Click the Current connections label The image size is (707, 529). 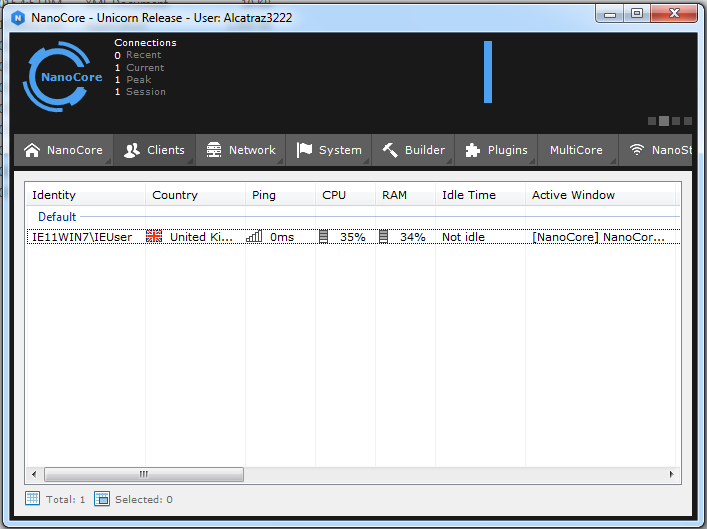point(145,68)
